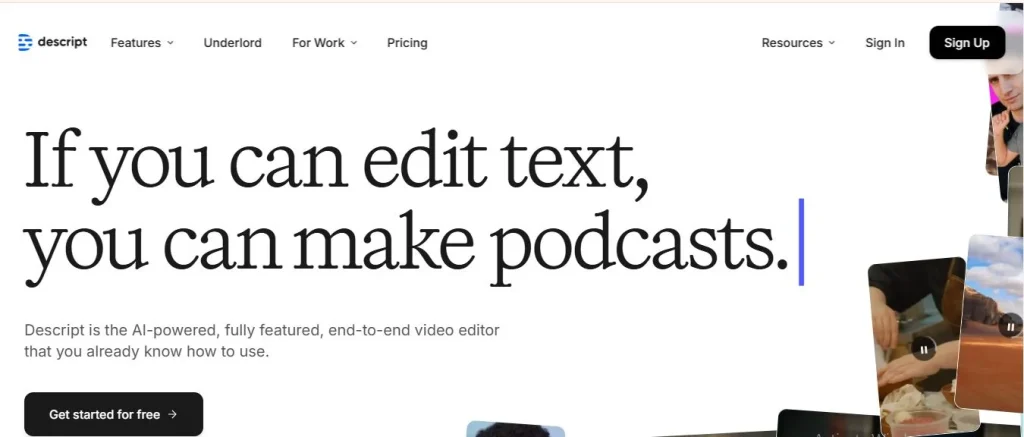
Task: Pause the desert landscape video clip
Action: 1010,327
